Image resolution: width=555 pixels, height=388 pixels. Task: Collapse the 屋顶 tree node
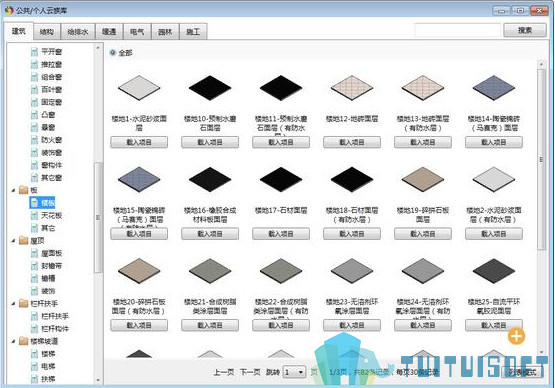click(13, 241)
